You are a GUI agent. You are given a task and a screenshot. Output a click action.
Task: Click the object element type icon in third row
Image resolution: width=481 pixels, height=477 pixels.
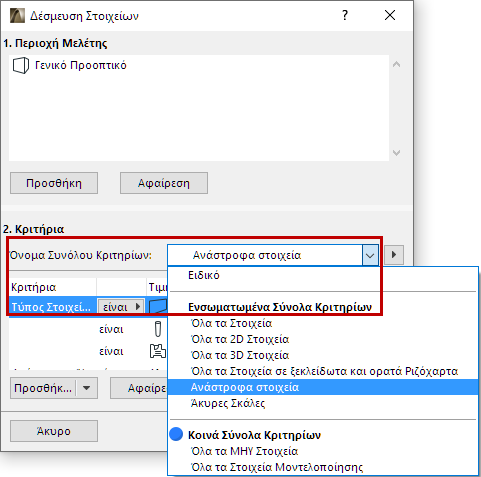(x=158, y=351)
